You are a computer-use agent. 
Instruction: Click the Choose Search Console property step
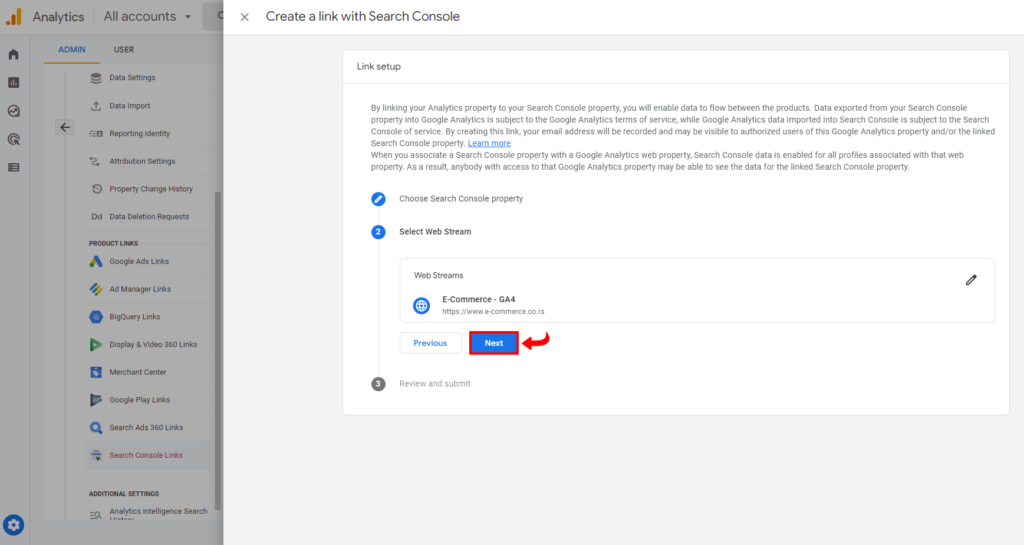pos(461,198)
